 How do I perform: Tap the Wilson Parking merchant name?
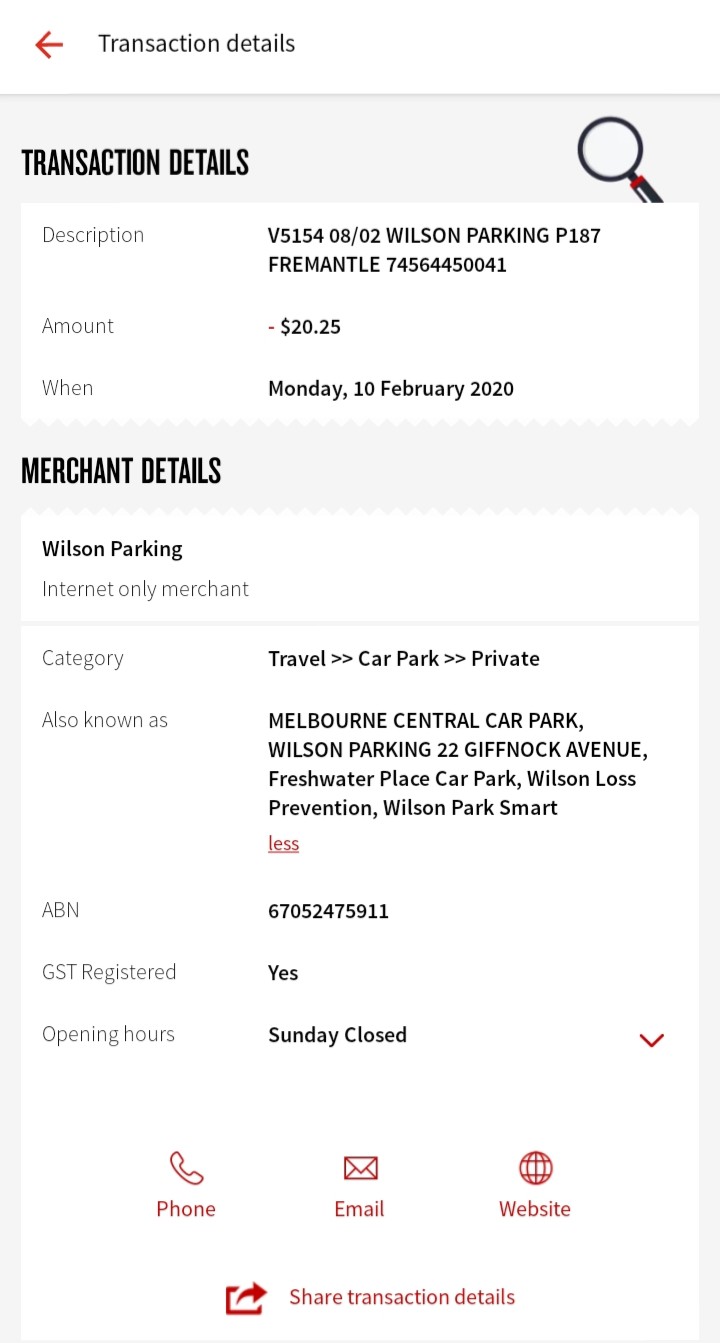(x=112, y=549)
